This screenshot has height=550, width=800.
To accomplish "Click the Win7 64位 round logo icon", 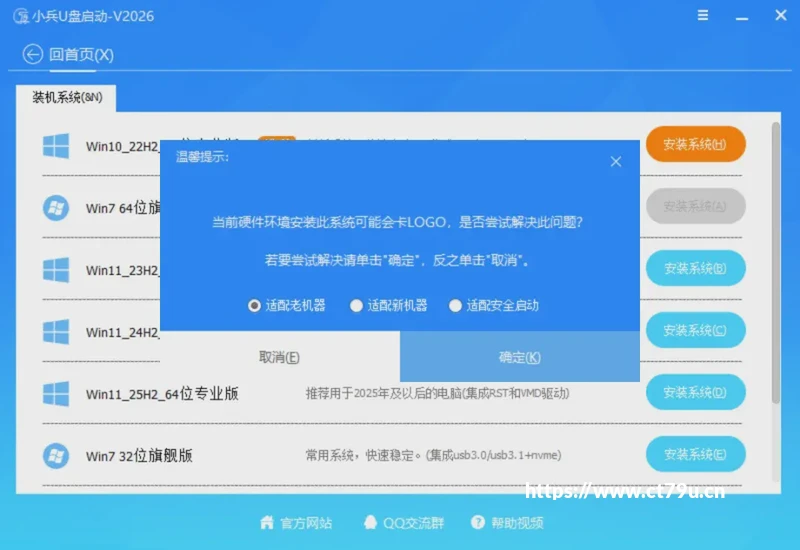I will [56, 208].
